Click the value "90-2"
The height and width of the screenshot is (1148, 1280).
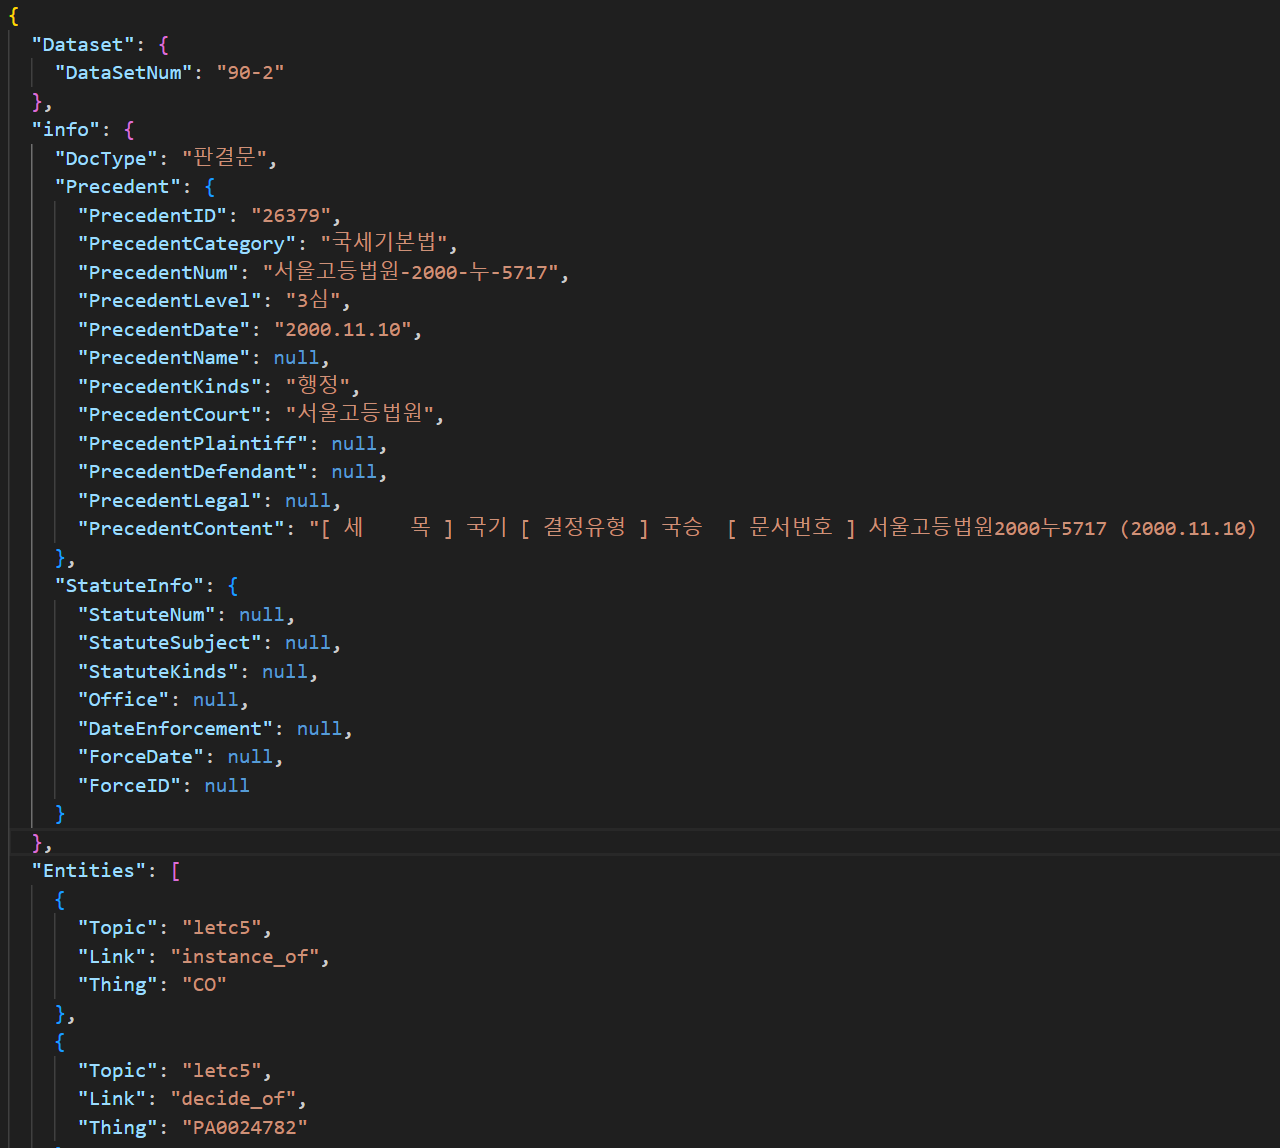[x=250, y=73]
